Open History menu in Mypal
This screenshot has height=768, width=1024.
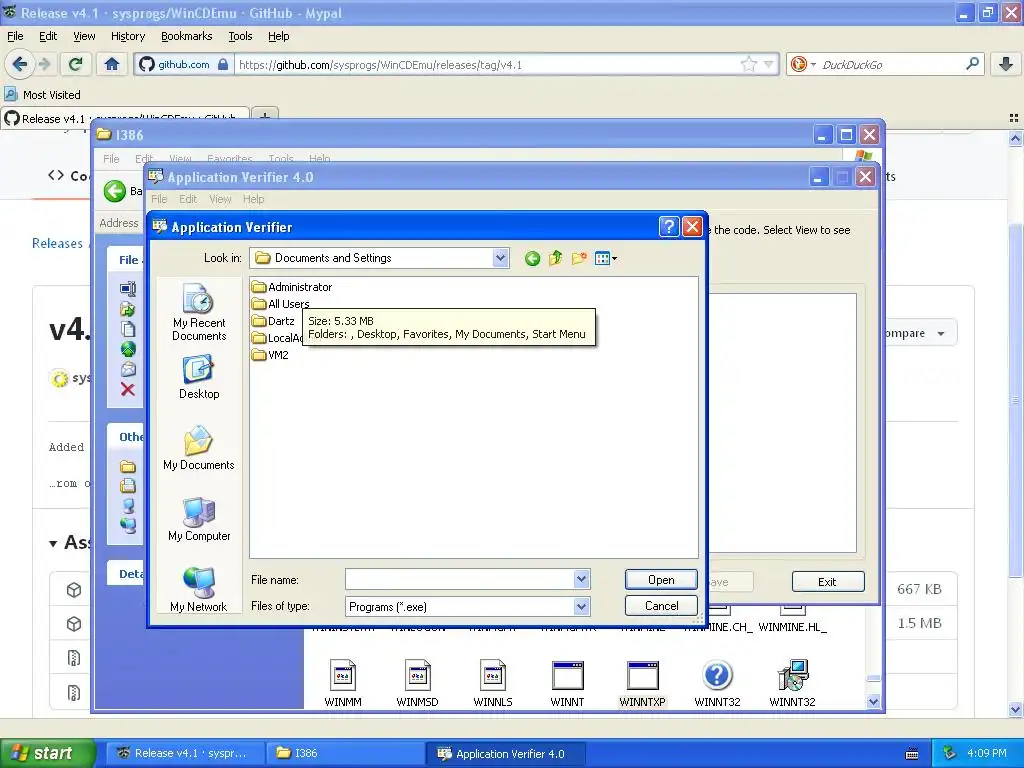127,36
